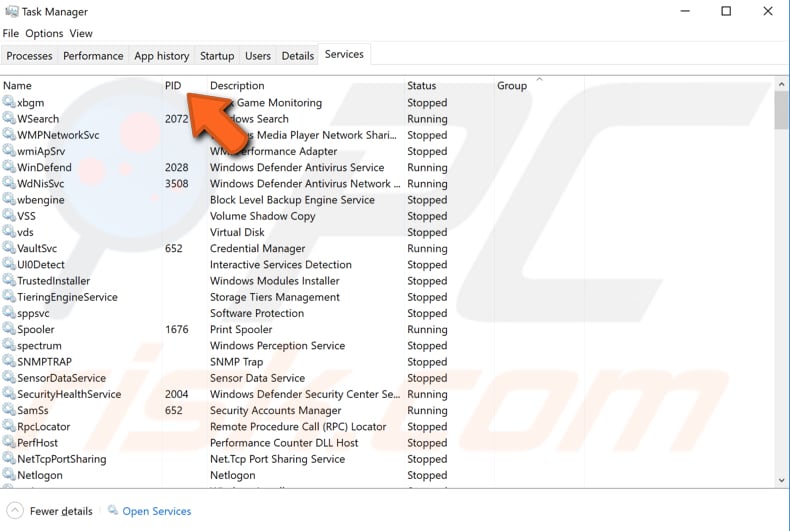Click the UI0Detect service icon

coord(9,263)
